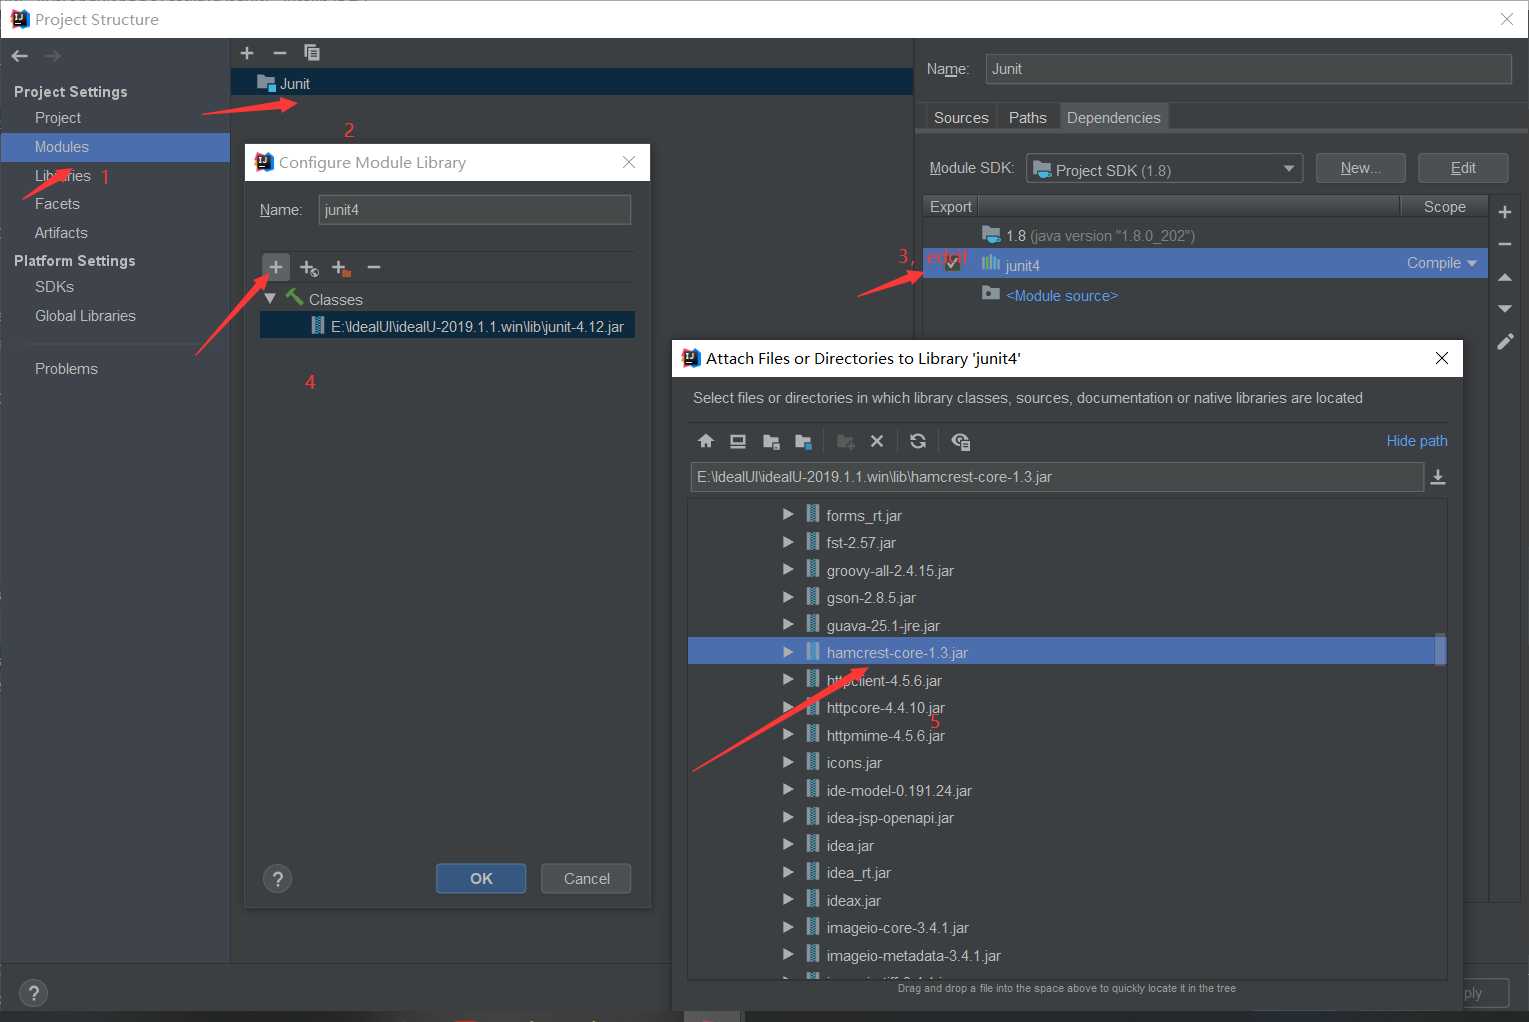The height and width of the screenshot is (1022, 1529).
Task: Navigate back with the left arrow icon
Action: click(x=20, y=56)
